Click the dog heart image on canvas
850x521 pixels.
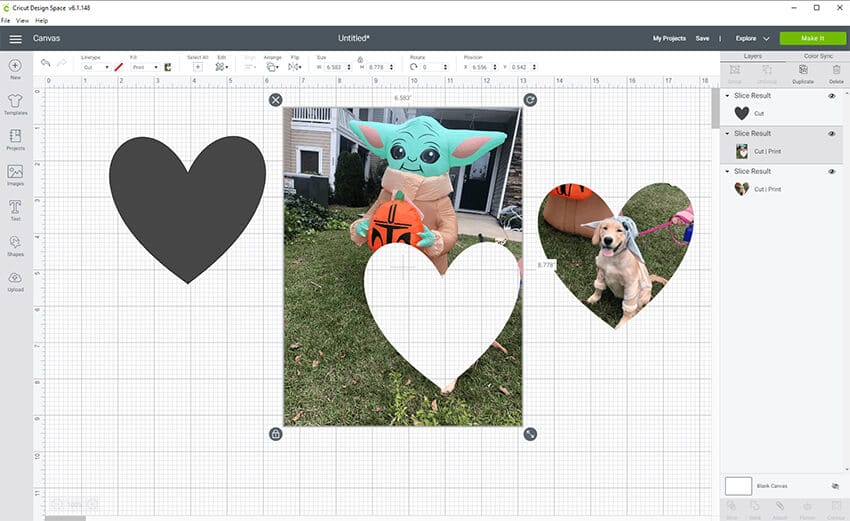[x=616, y=255]
